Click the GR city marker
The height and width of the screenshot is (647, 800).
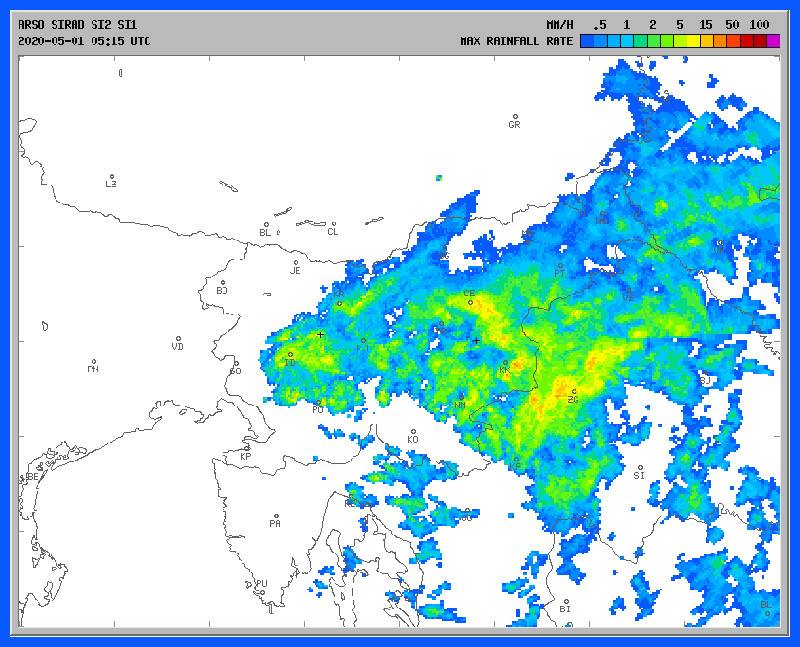[515, 117]
